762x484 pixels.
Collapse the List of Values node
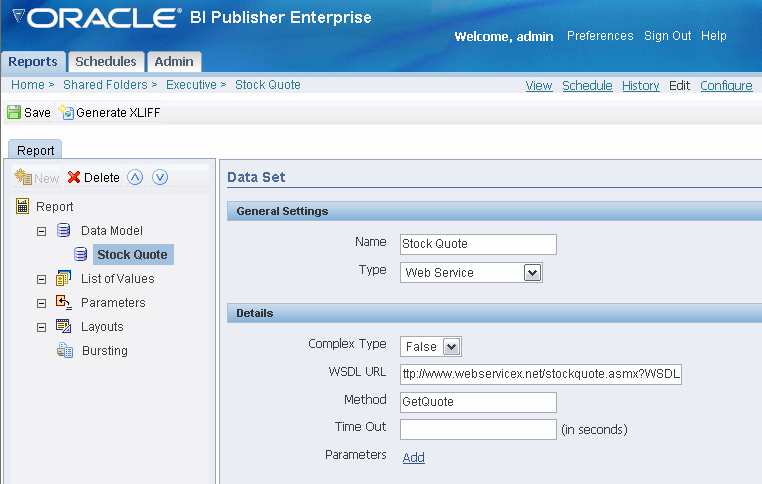point(42,279)
